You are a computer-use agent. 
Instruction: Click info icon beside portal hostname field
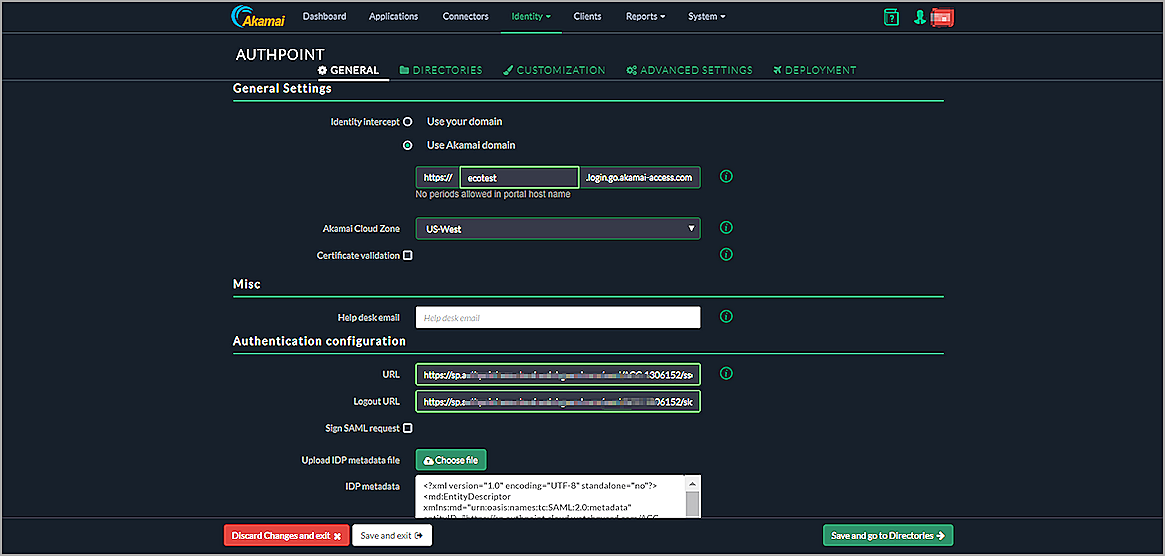[727, 177]
